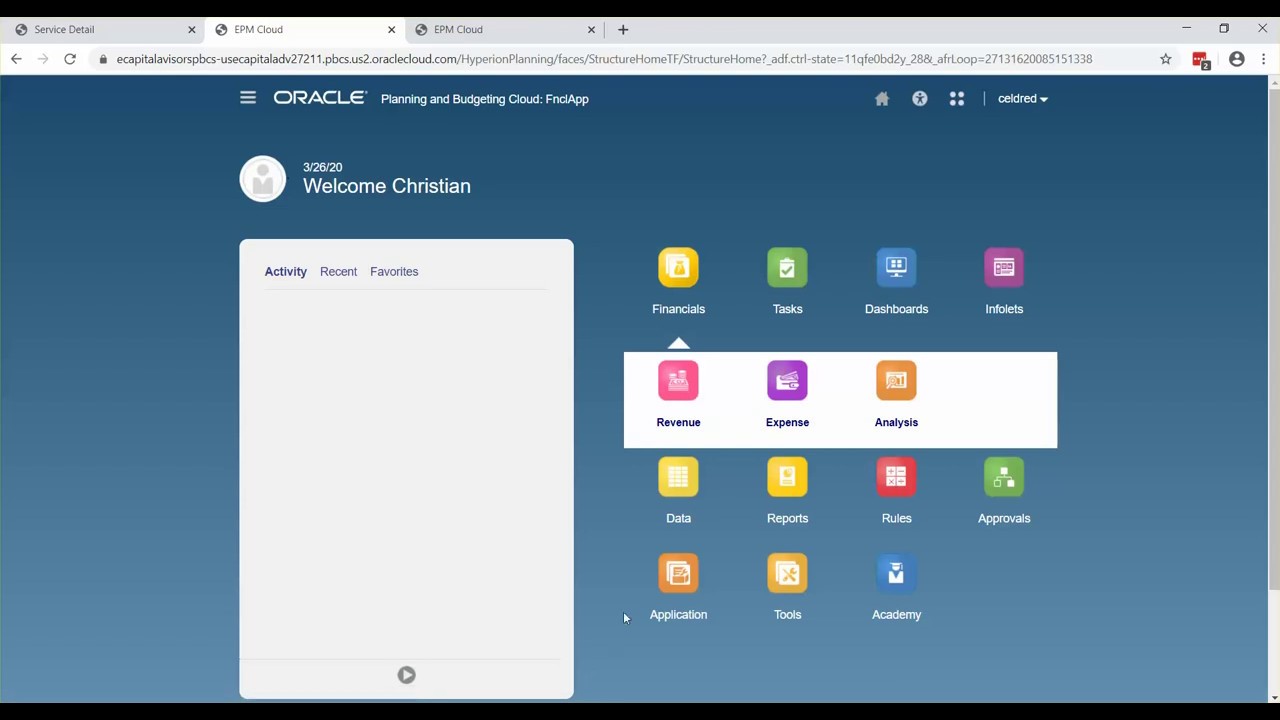Screen dimensions: 1280x720
Task: Open the Tools icon
Action: tap(787, 573)
